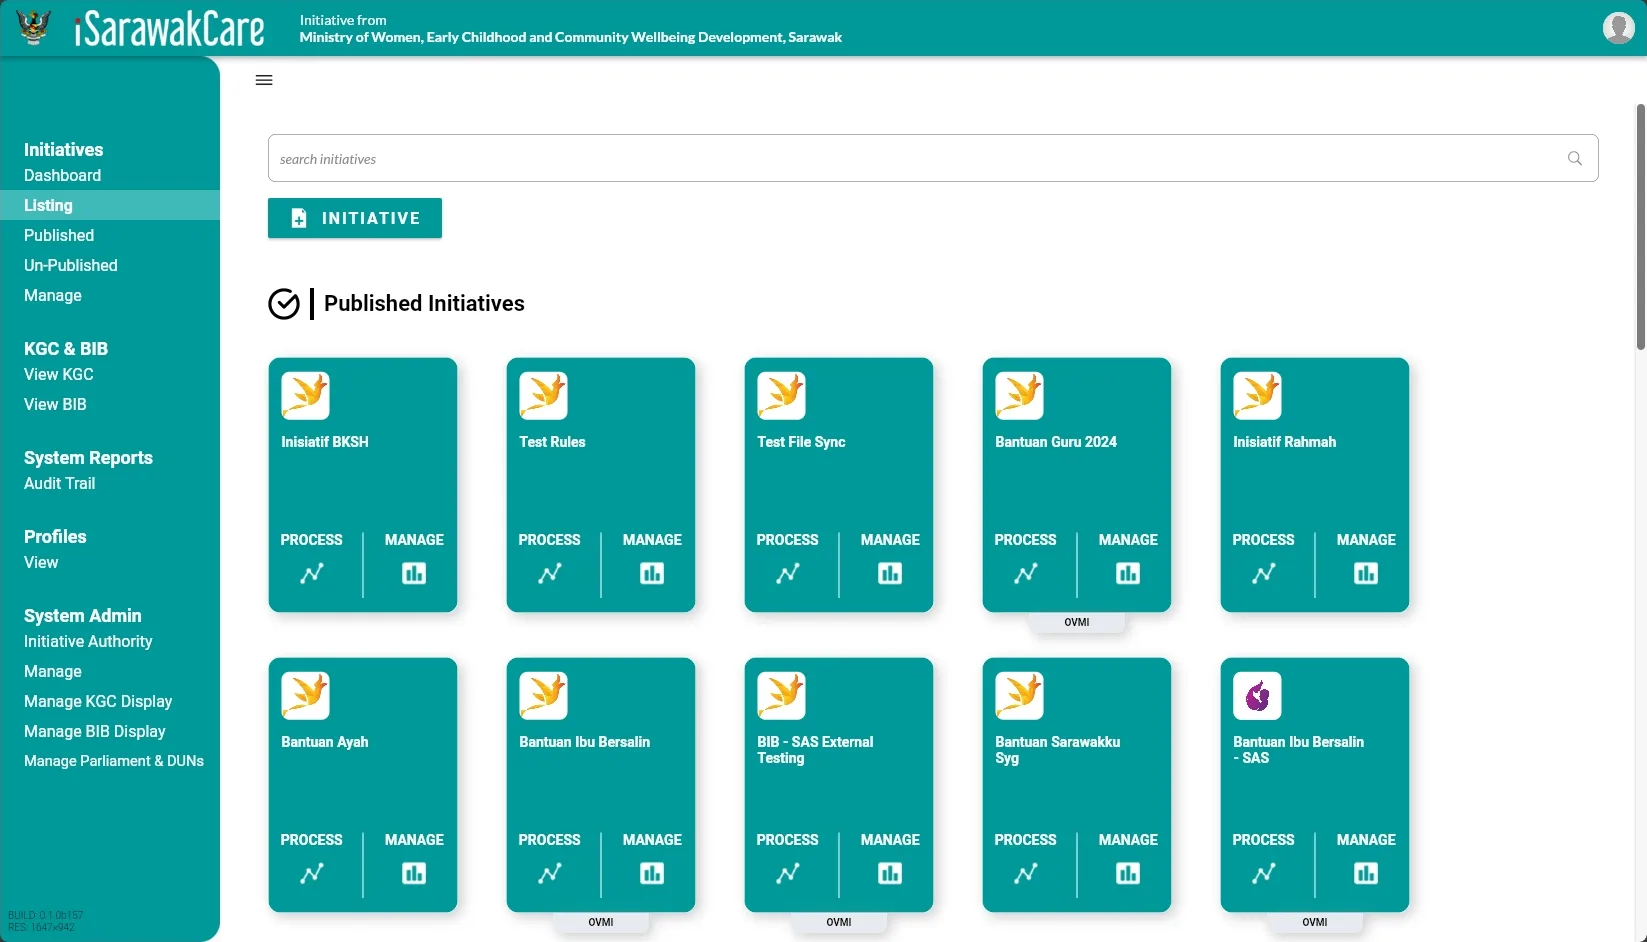Click the Published Initiatives heading

tap(424, 303)
